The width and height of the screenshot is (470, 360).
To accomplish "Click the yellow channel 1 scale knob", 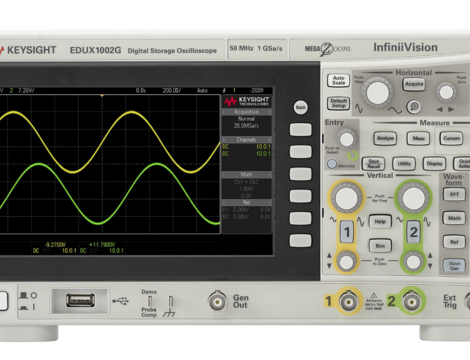I will pyautogui.click(x=346, y=198).
